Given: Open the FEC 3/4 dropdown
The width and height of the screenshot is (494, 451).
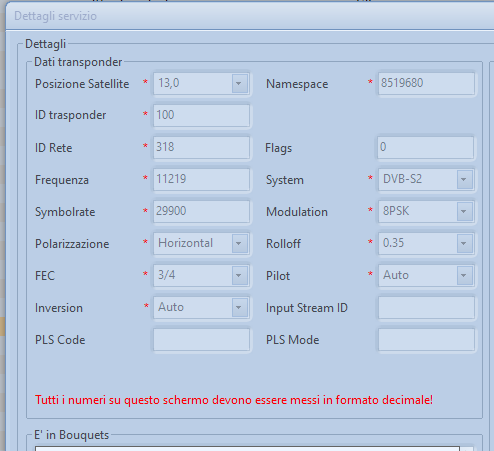Looking at the screenshot, I should (201, 275).
